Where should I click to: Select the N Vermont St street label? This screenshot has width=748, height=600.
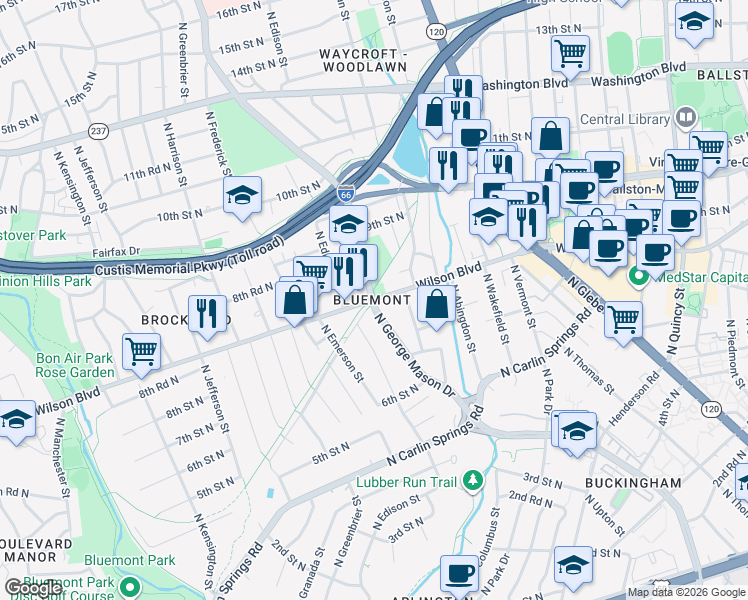pos(523,297)
